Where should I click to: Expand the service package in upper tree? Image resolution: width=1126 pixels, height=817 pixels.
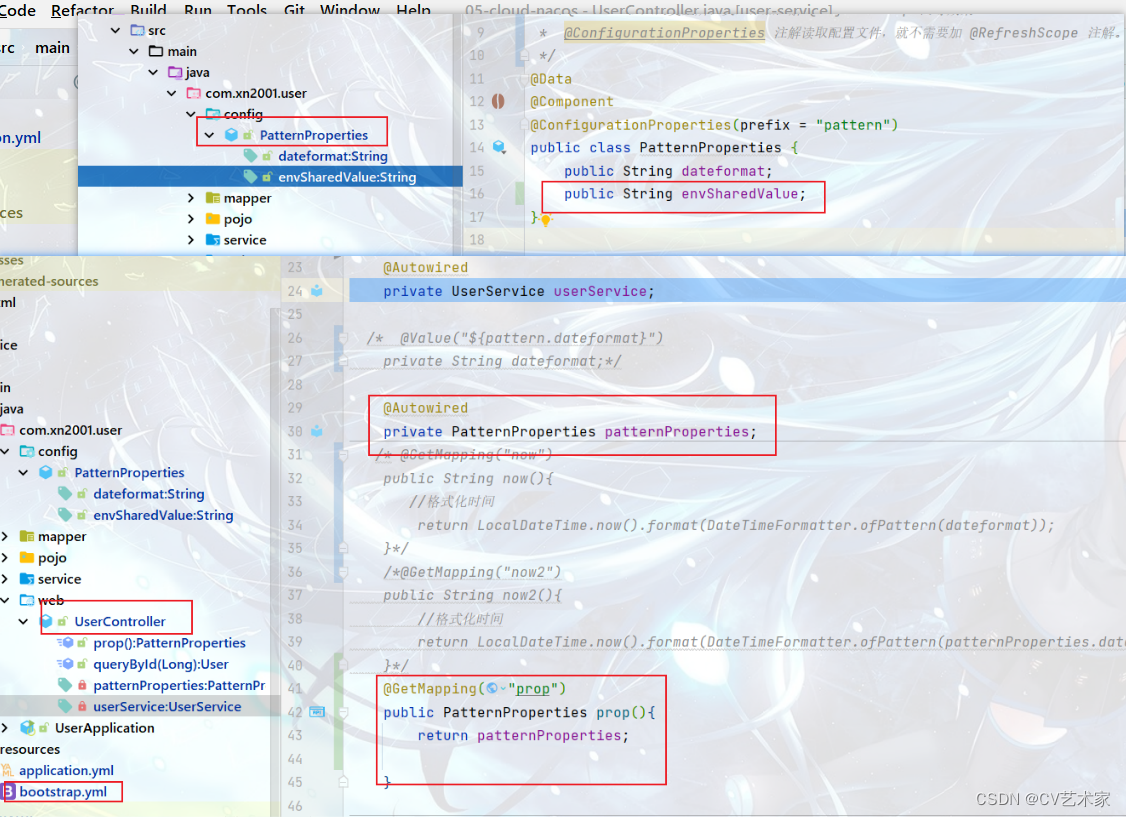tap(190, 239)
